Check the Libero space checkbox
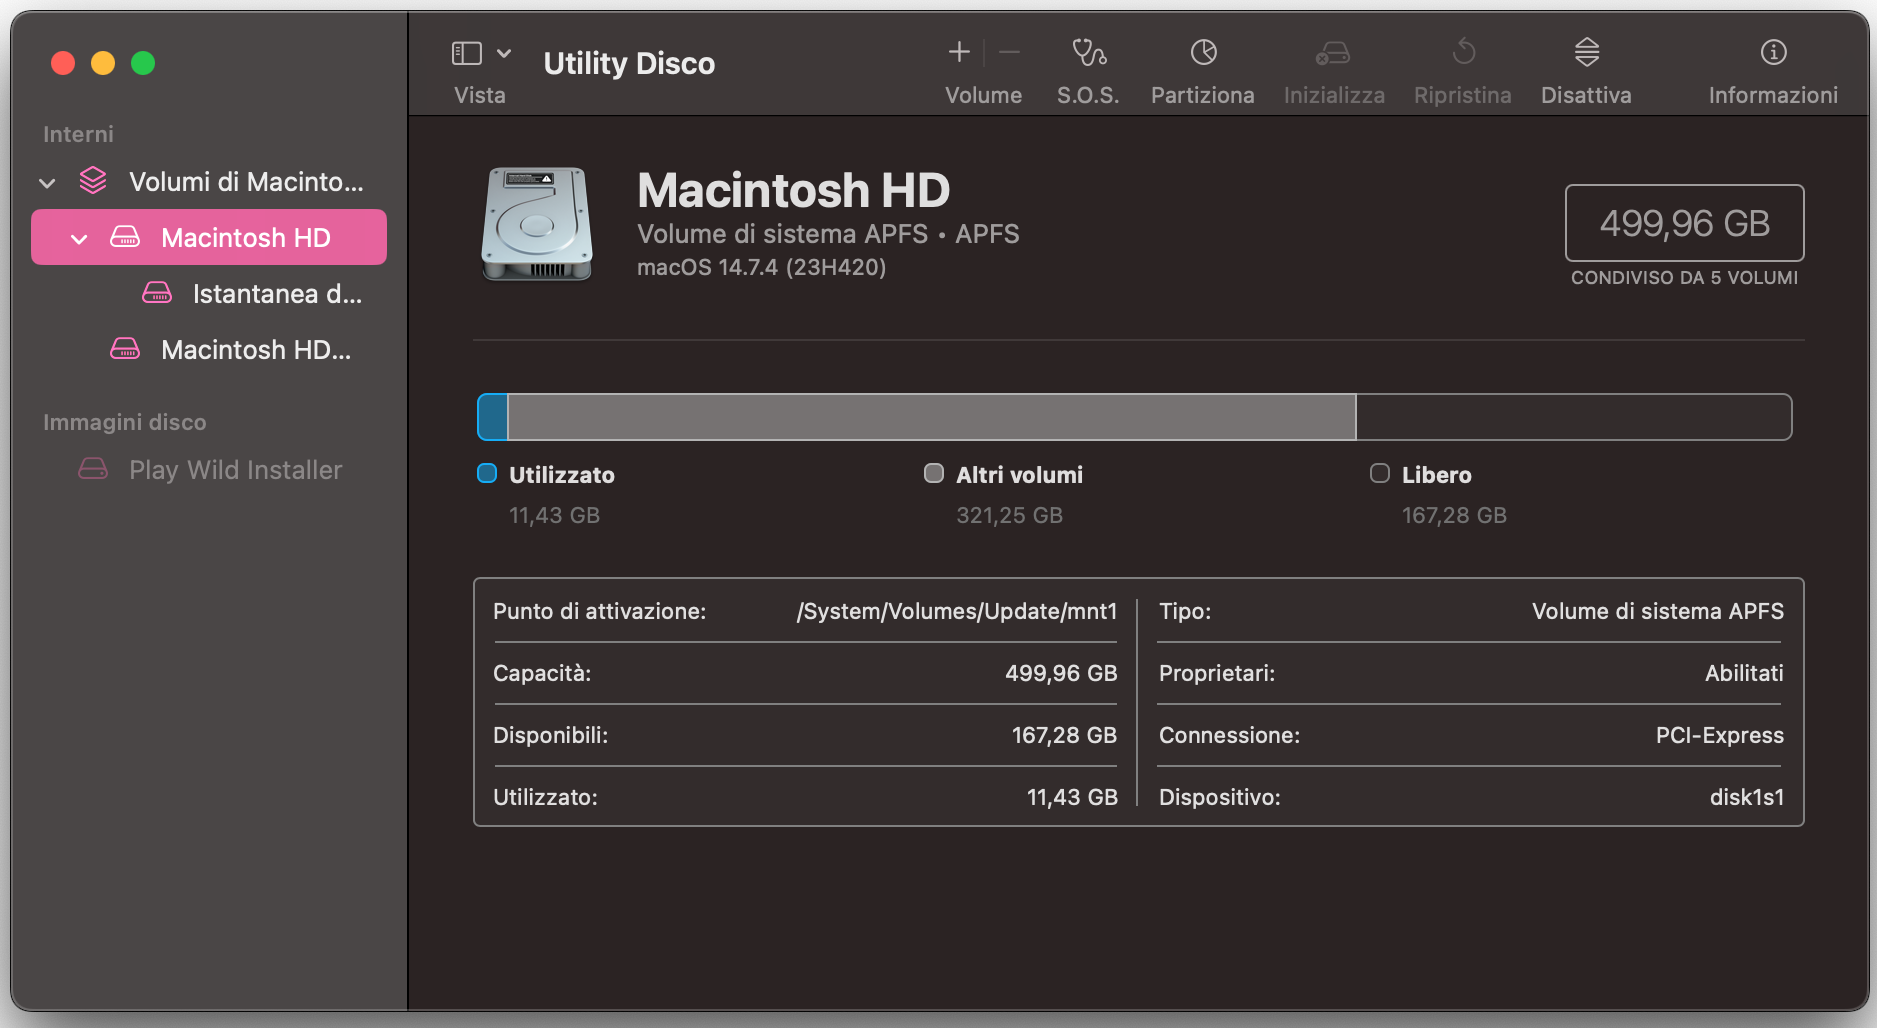The width and height of the screenshot is (1877, 1028). [1380, 473]
